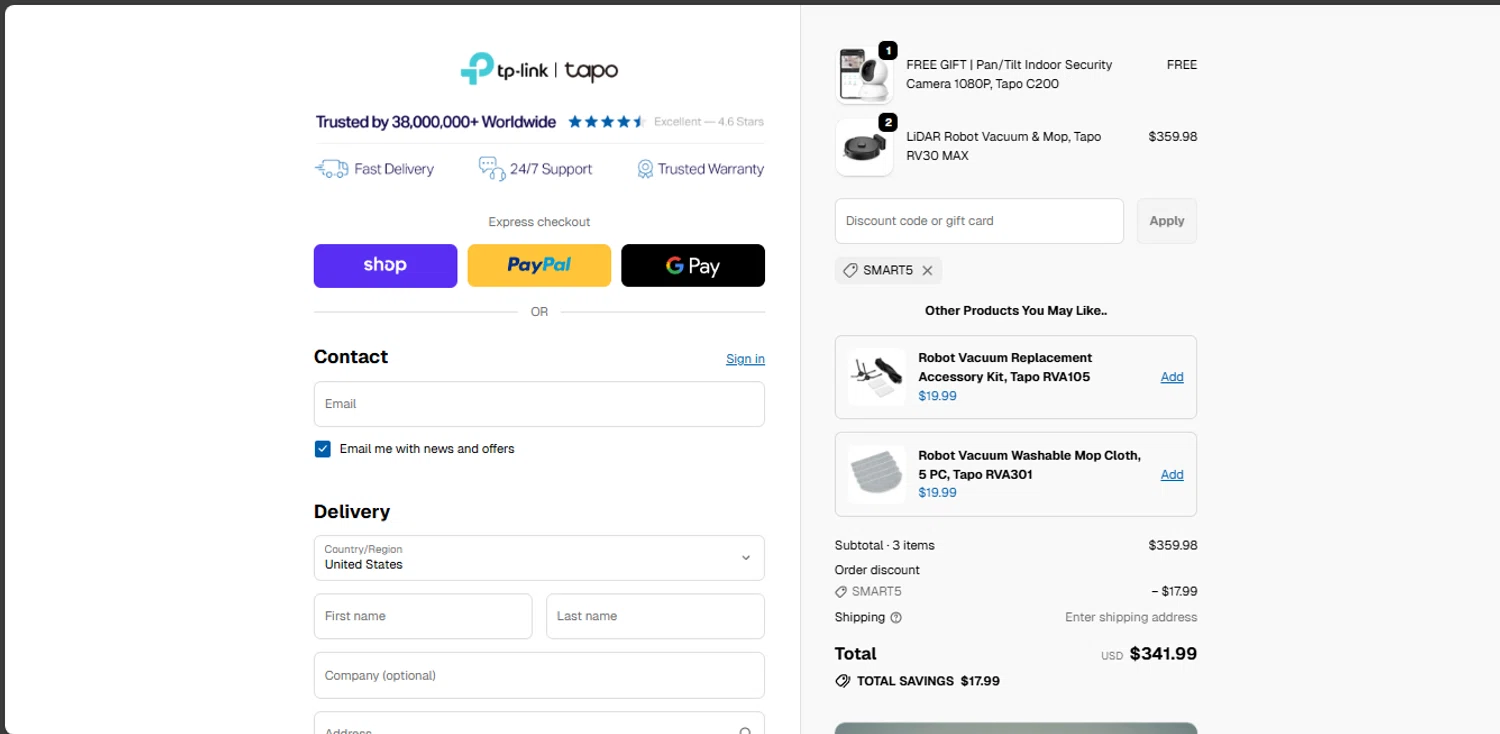This screenshot has height=734, width=1500.
Task: Click the − $17.99 discount amount
Action: (x=1174, y=592)
